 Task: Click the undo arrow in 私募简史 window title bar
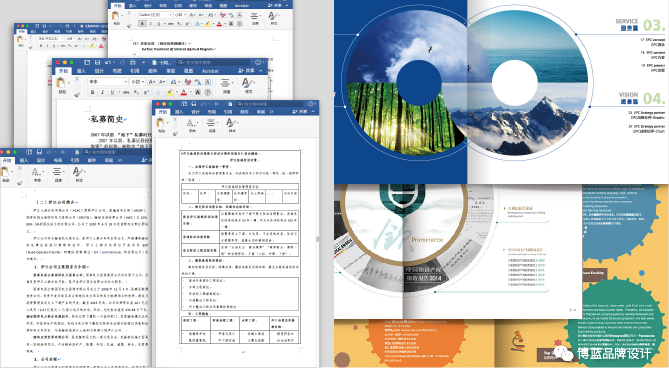[108, 62]
